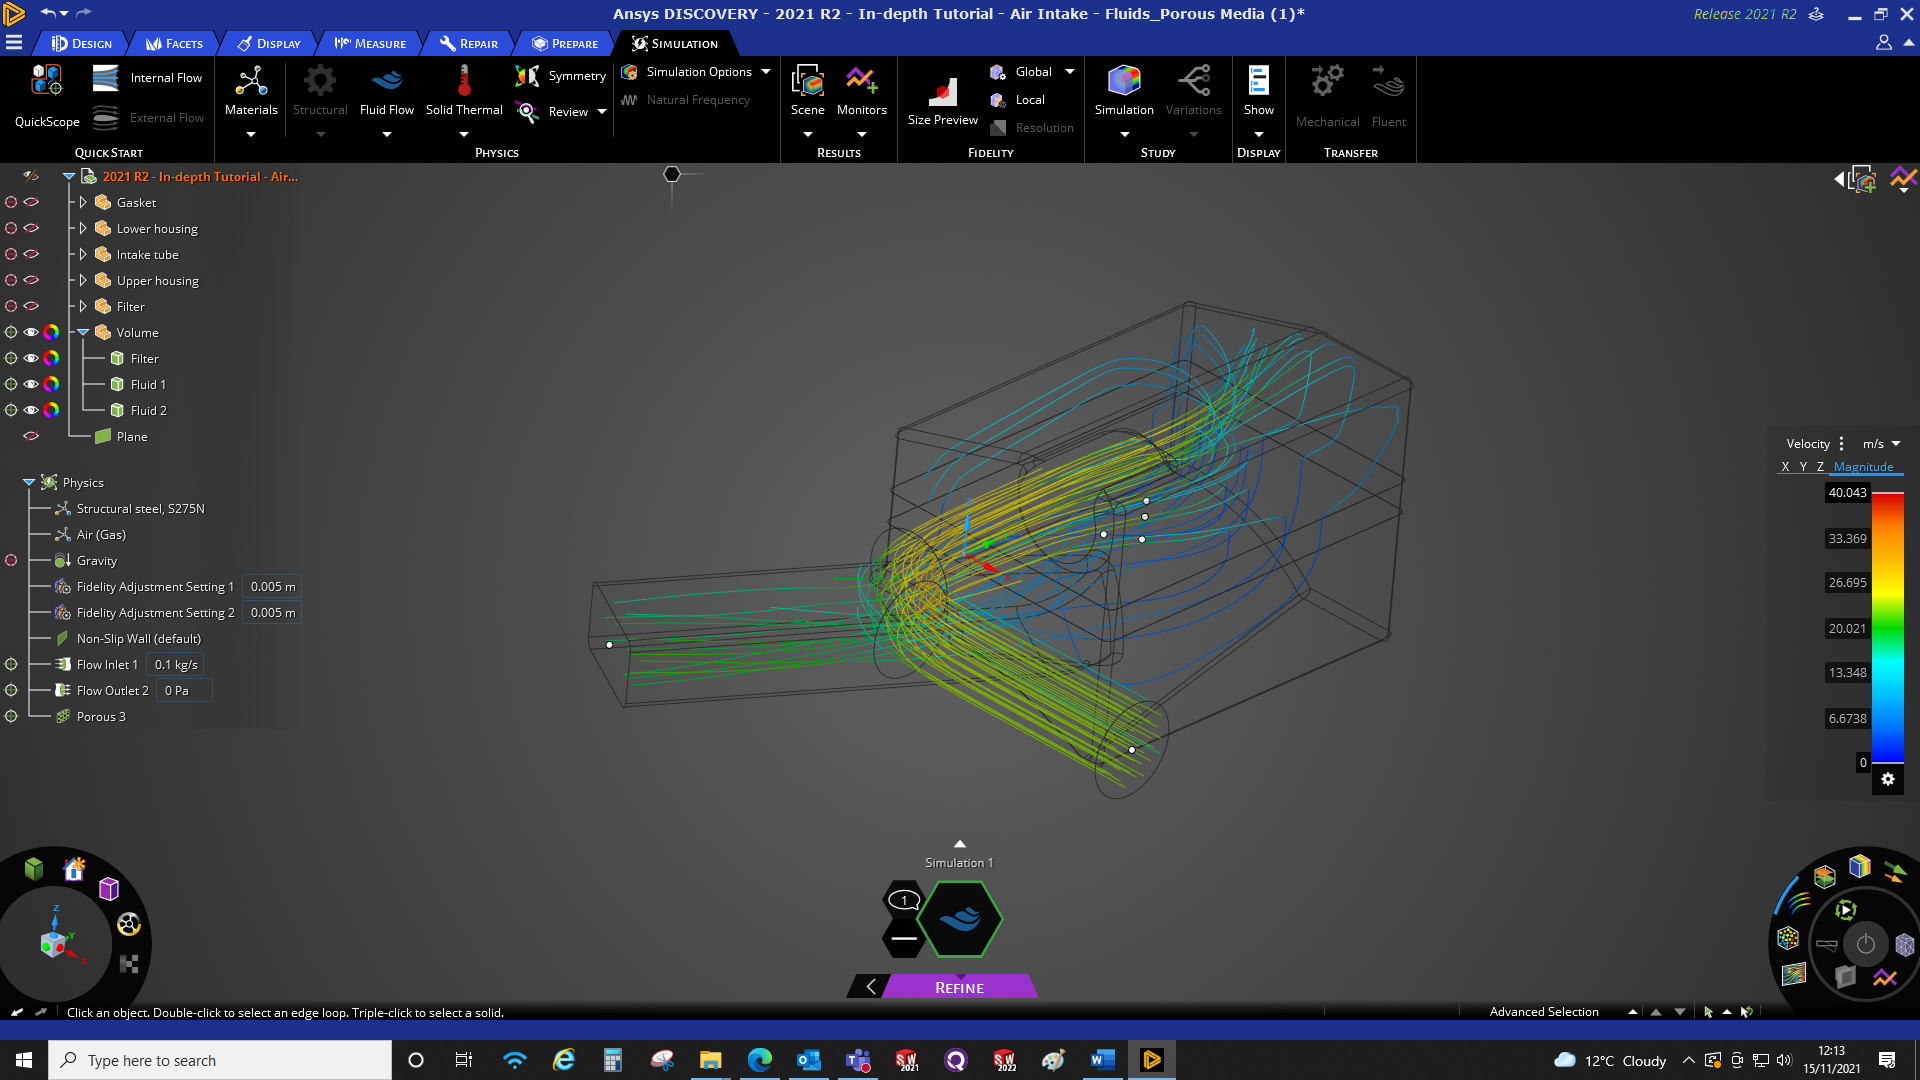Switch to the Display tab

(x=269, y=43)
